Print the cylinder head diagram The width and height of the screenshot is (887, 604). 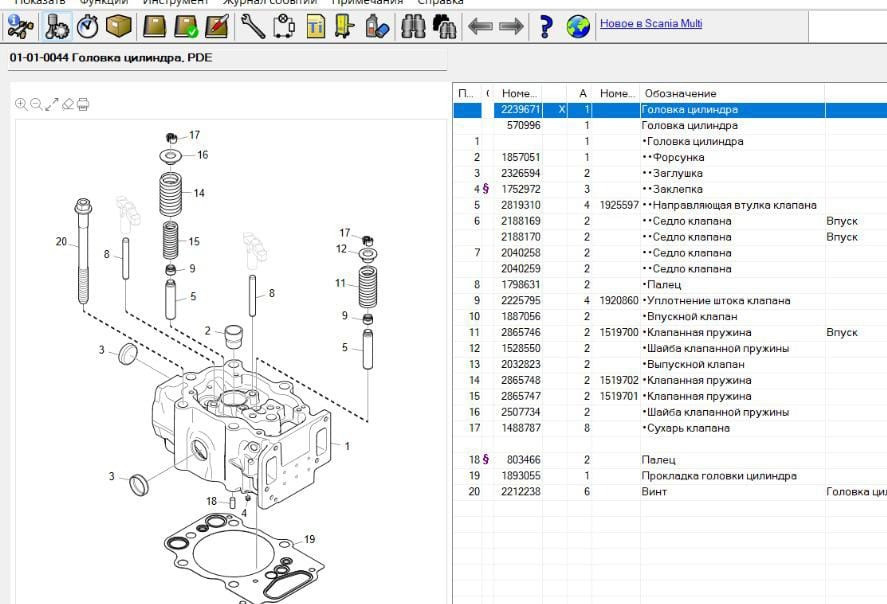pos(83,104)
